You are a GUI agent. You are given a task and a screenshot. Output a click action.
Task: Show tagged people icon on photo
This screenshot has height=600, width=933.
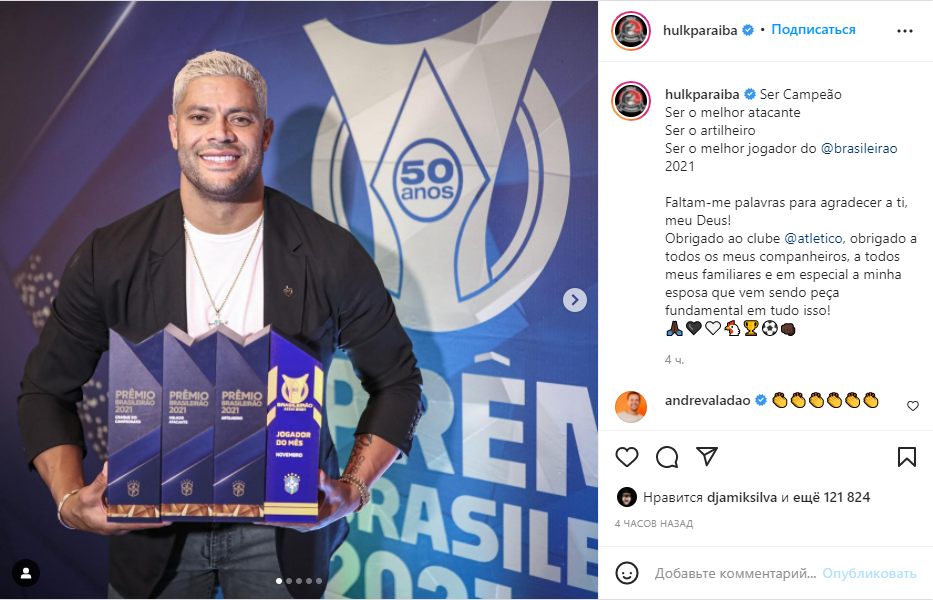[x=26, y=573]
